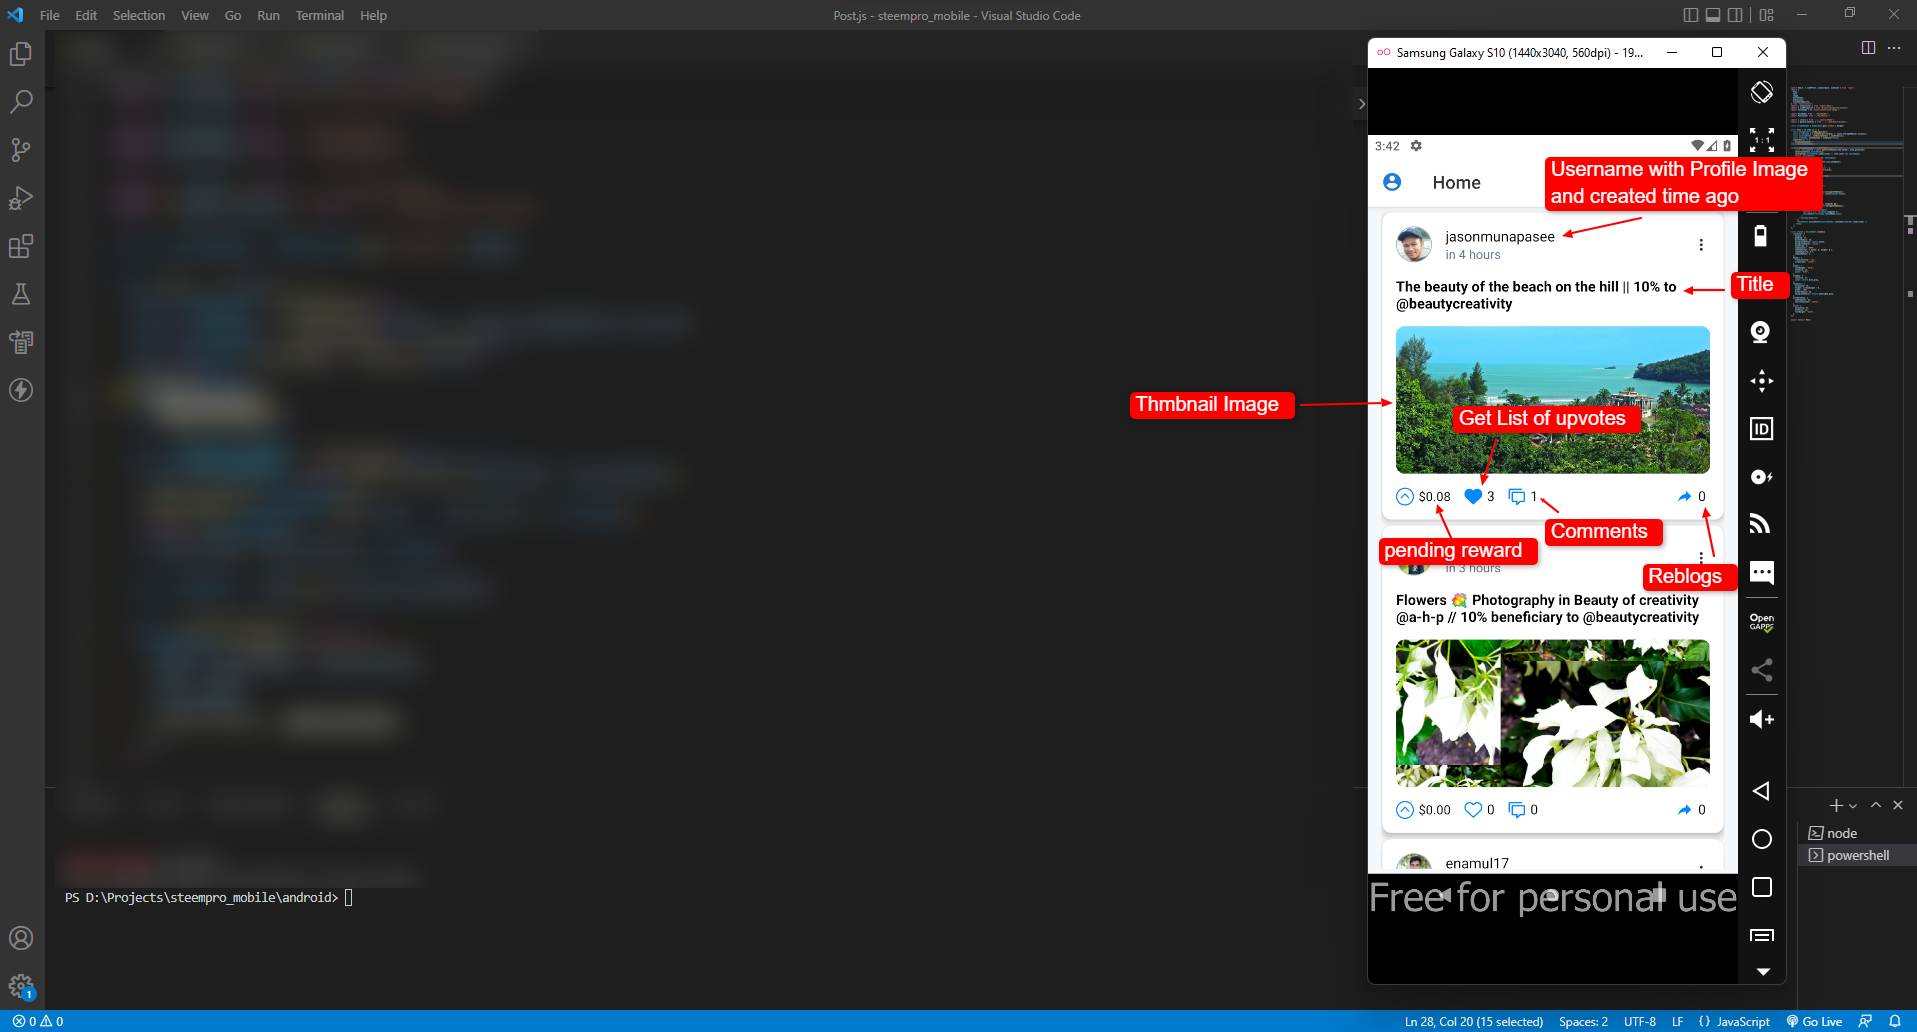Rotate the emulator device screen
The image size is (1917, 1032).
click(x=1762, y=92)
